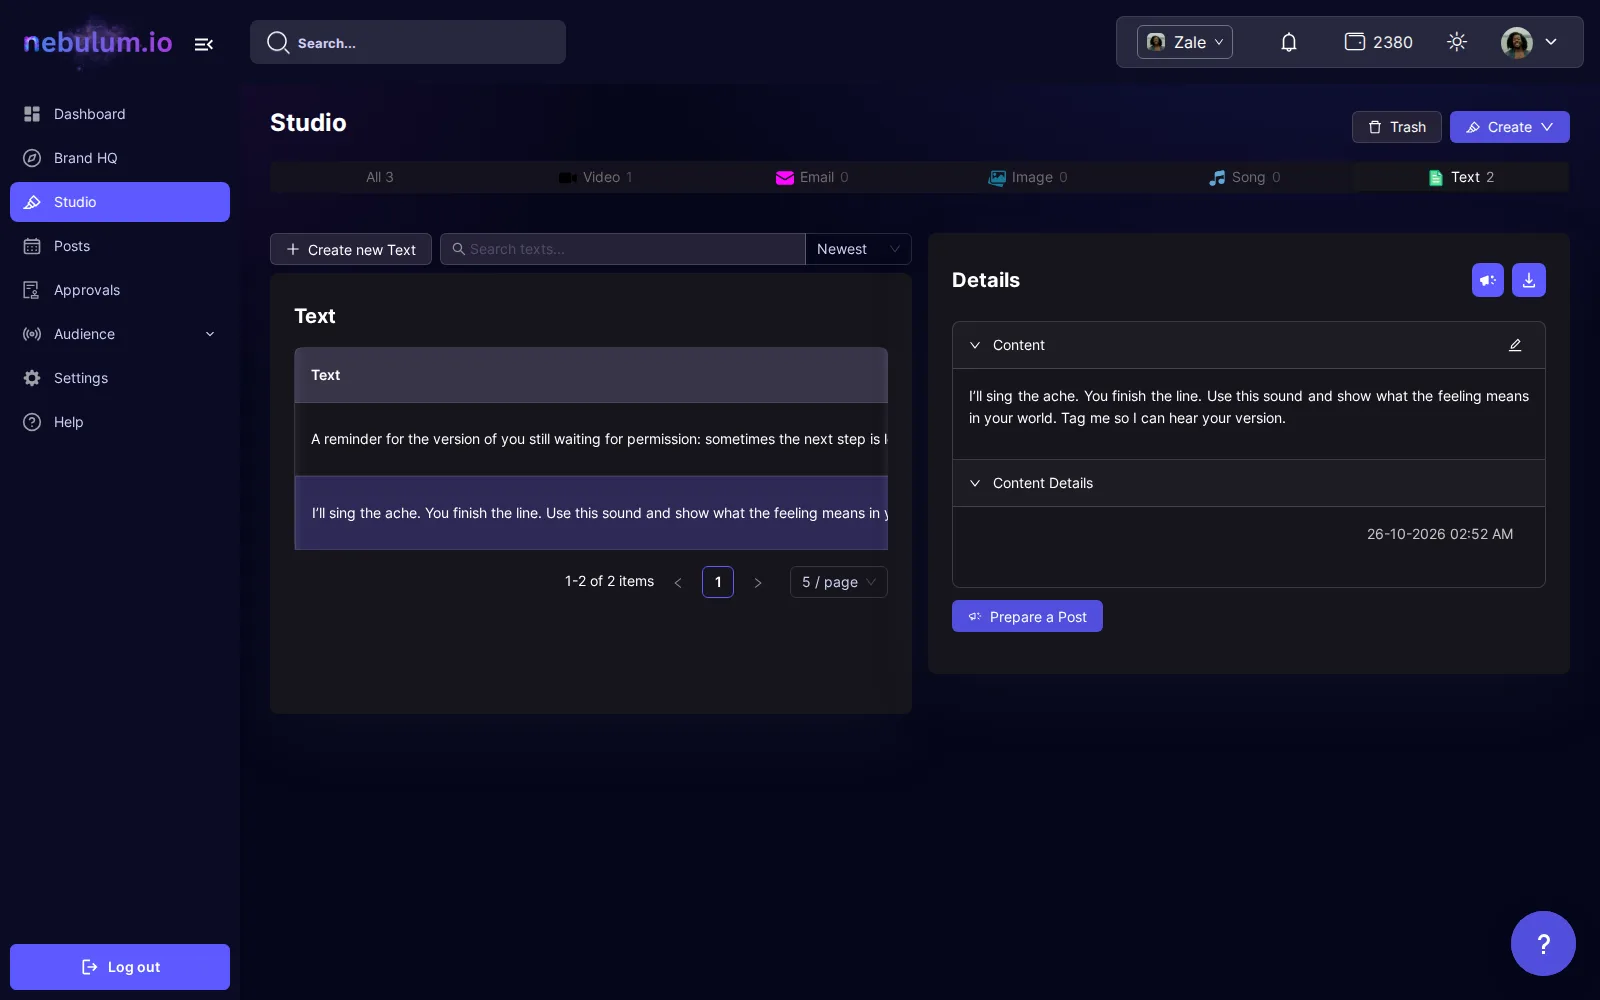This screenshot has height=1000, width=1600.
Task: Open the Newest sort dropdown
Action: coord(858,249)
